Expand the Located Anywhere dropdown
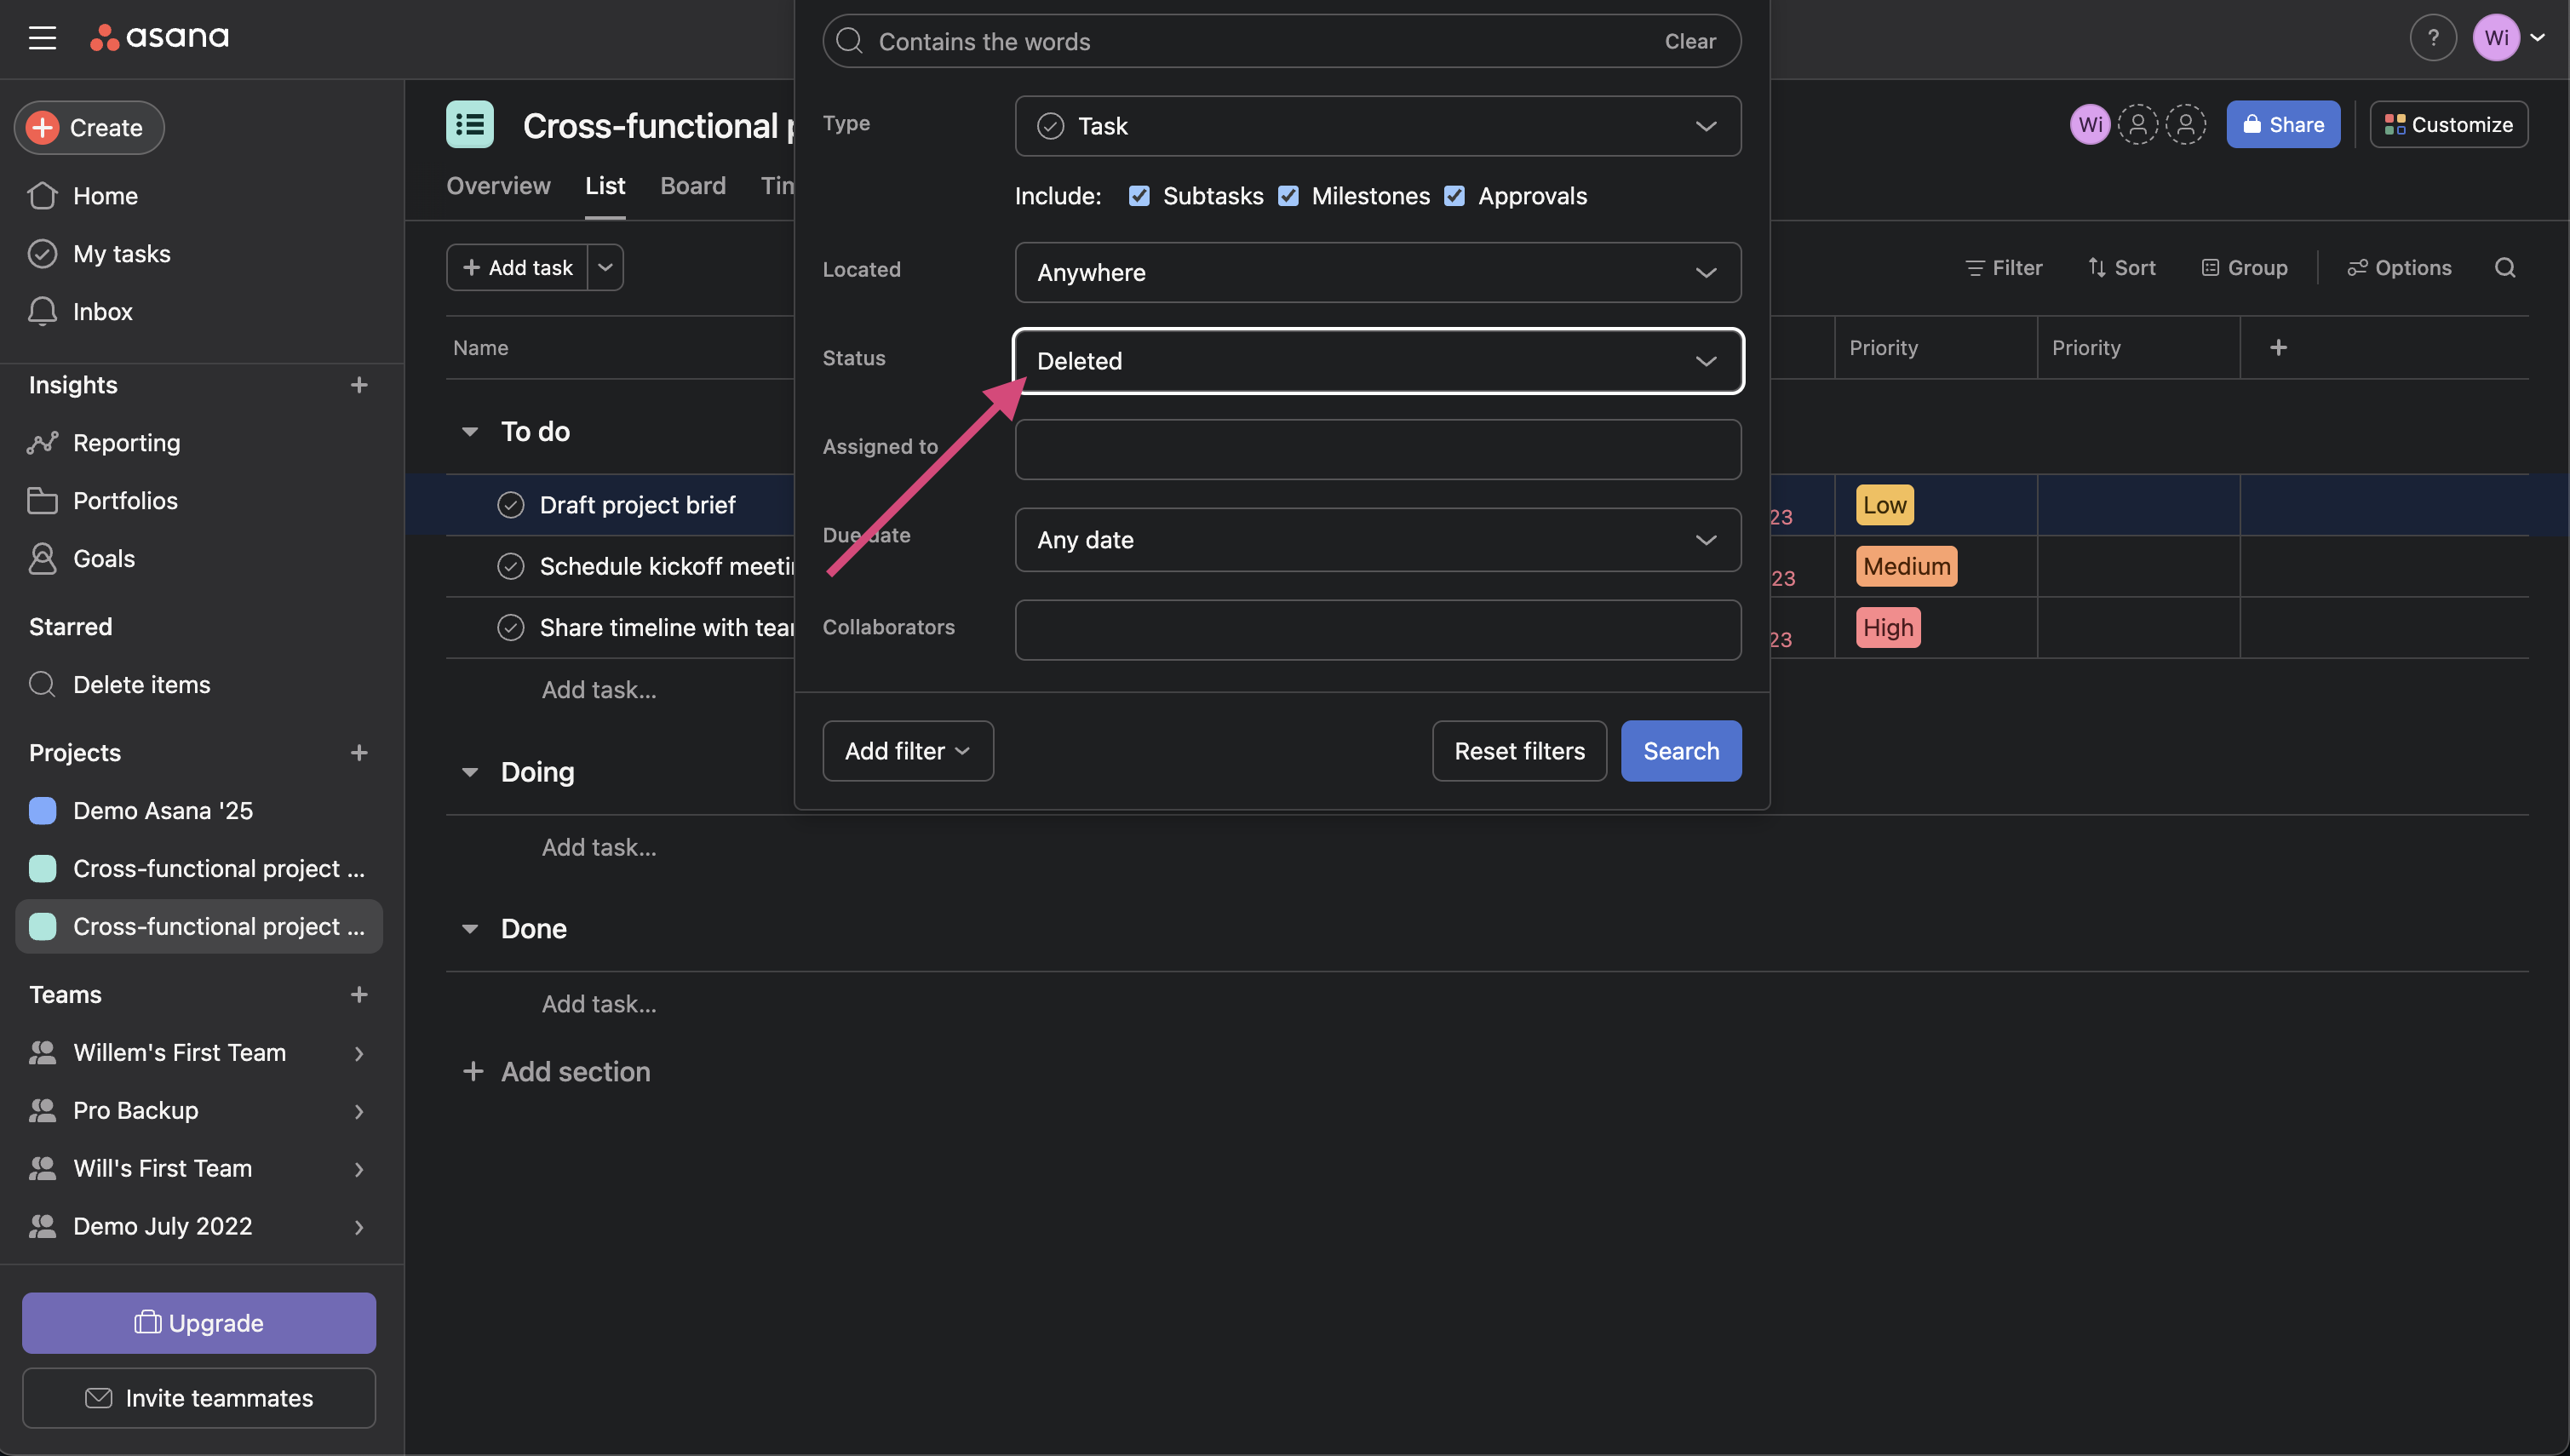 tap(1377, 272)
